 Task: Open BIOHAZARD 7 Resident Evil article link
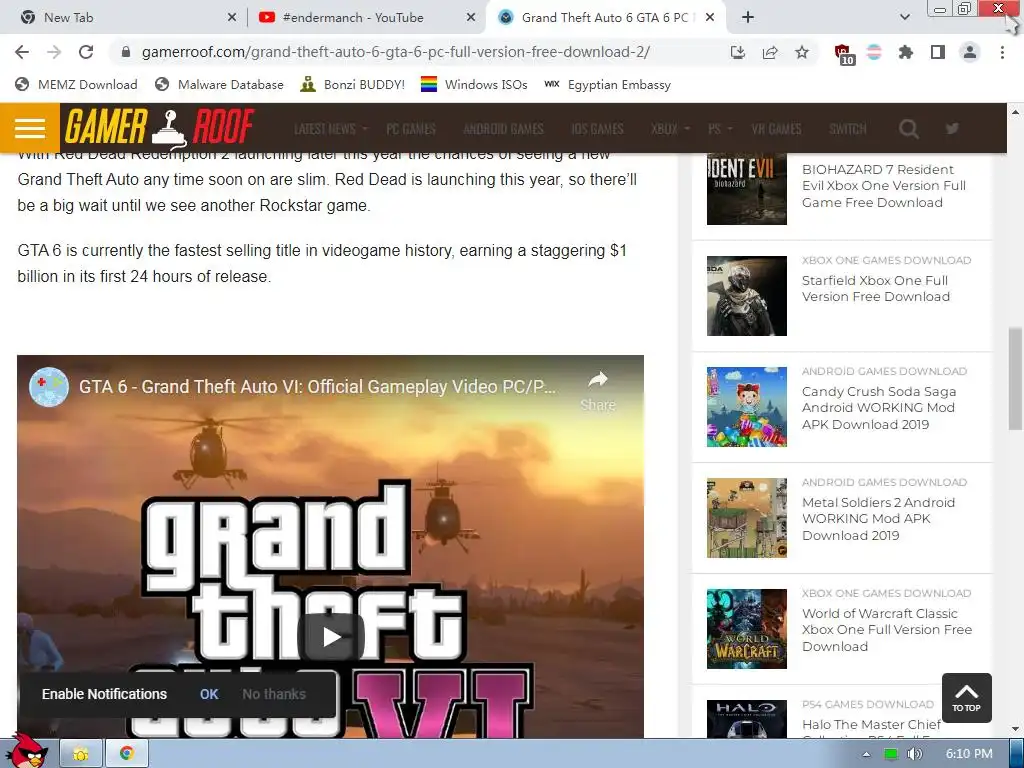(x=884, y=186)
